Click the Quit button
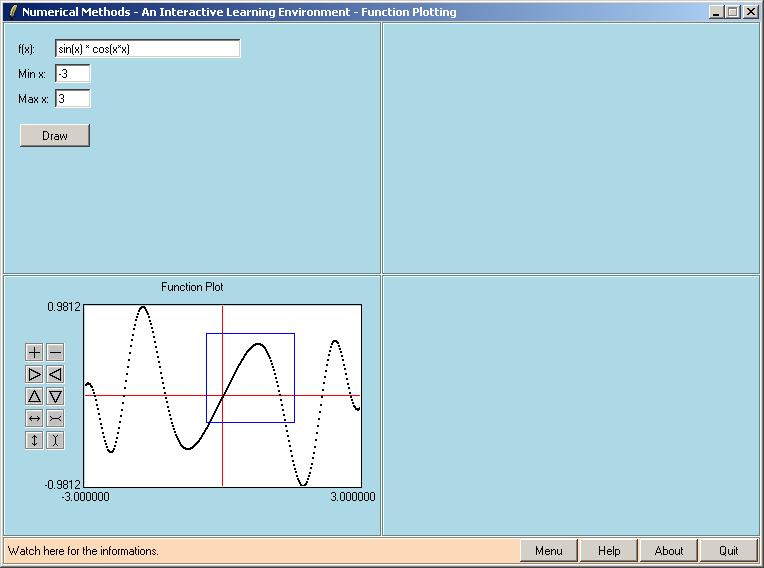This screenshot has width=764, height=568. 729,550
